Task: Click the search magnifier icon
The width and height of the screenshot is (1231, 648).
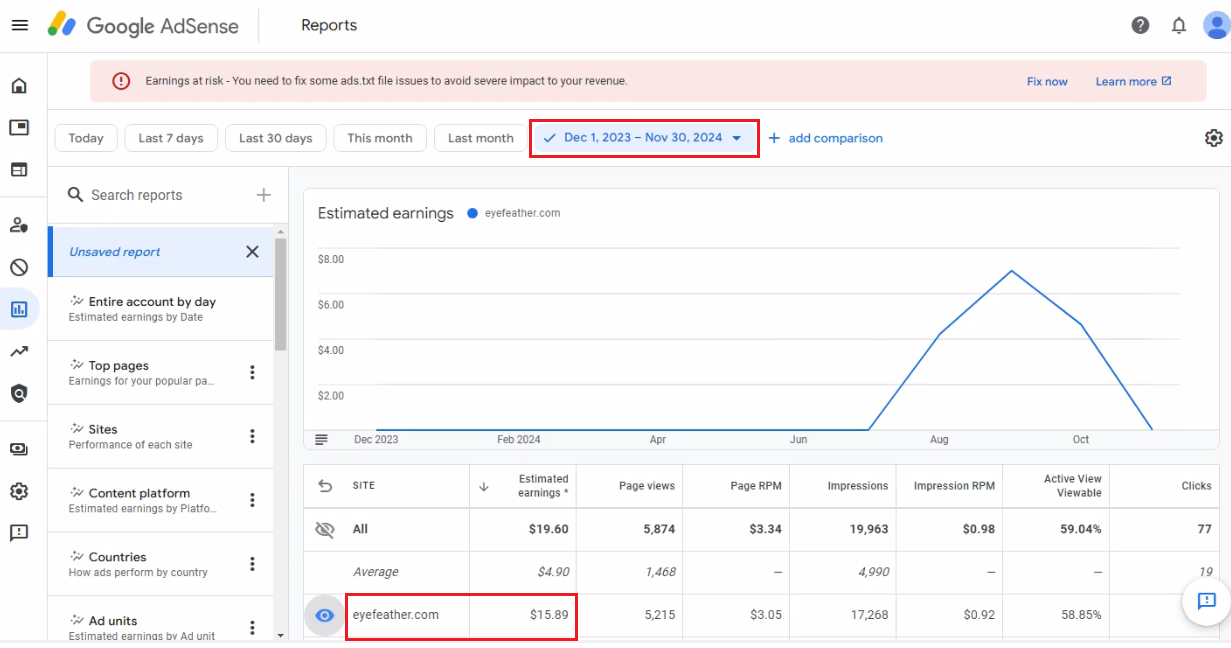Action: 75,195
